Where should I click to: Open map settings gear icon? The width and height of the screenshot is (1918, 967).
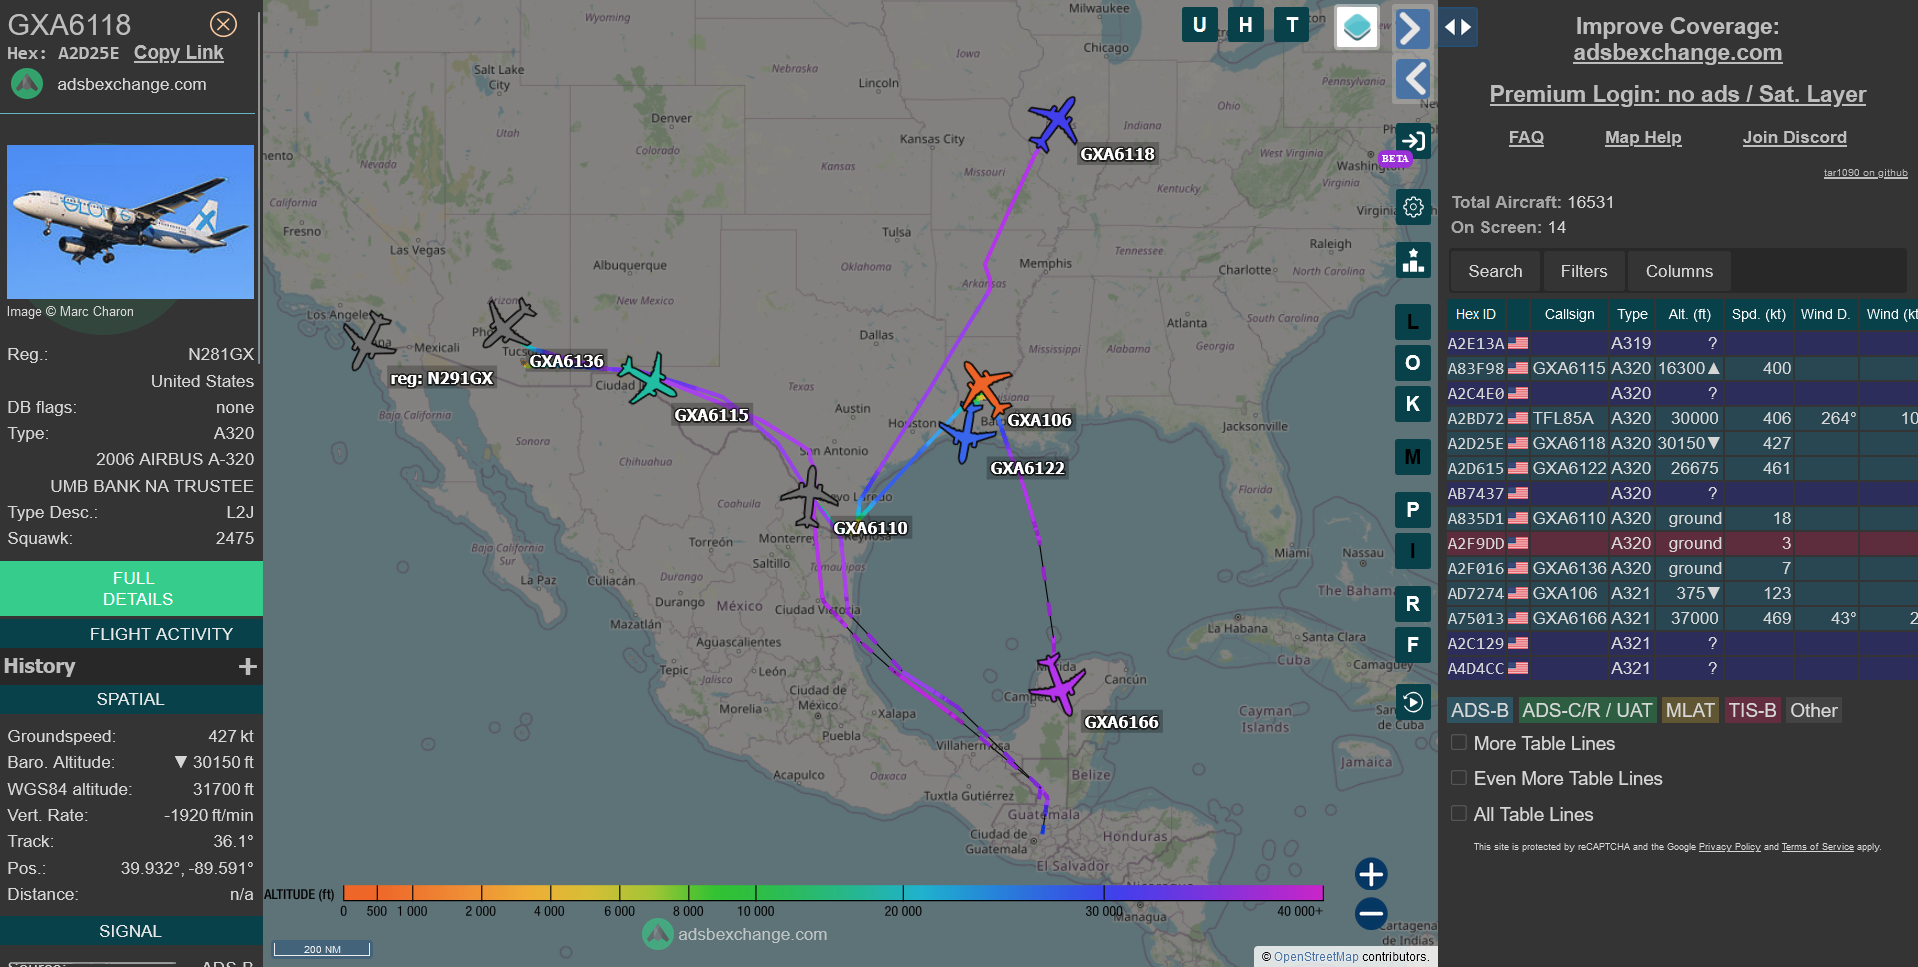click(x=1413, y=207)
